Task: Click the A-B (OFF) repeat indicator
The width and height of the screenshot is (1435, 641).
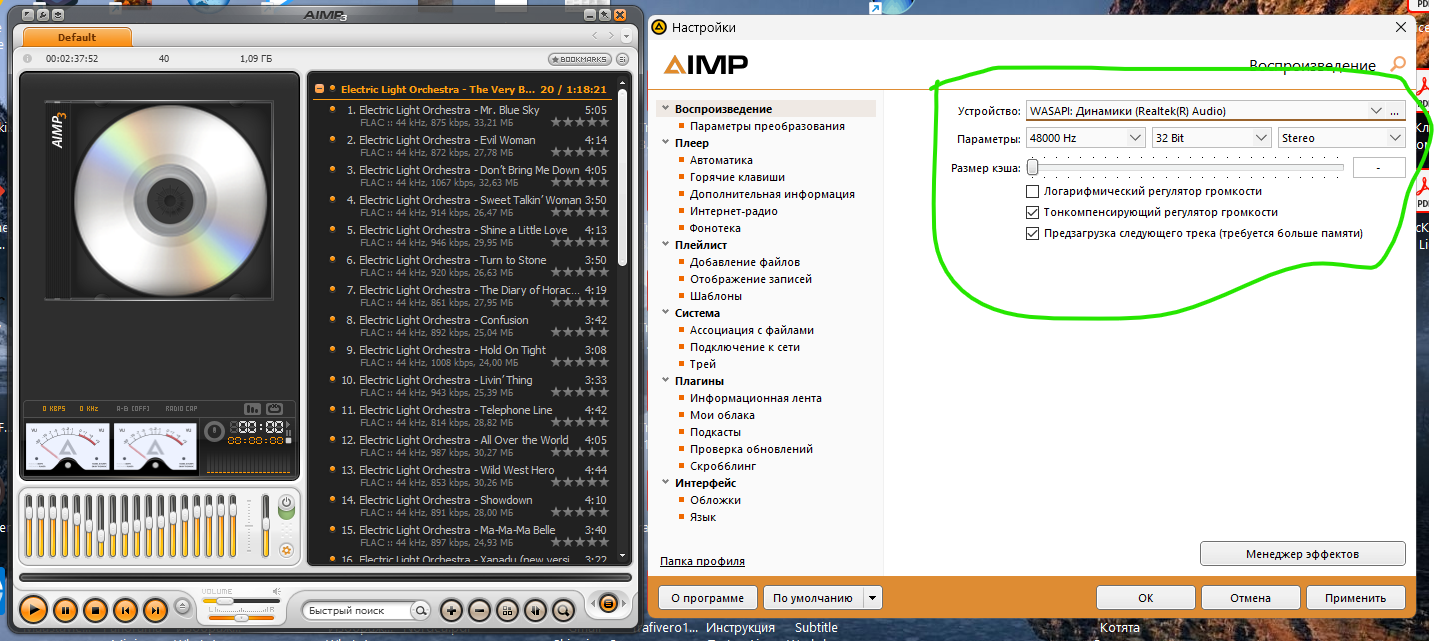Action: point(132,408)
